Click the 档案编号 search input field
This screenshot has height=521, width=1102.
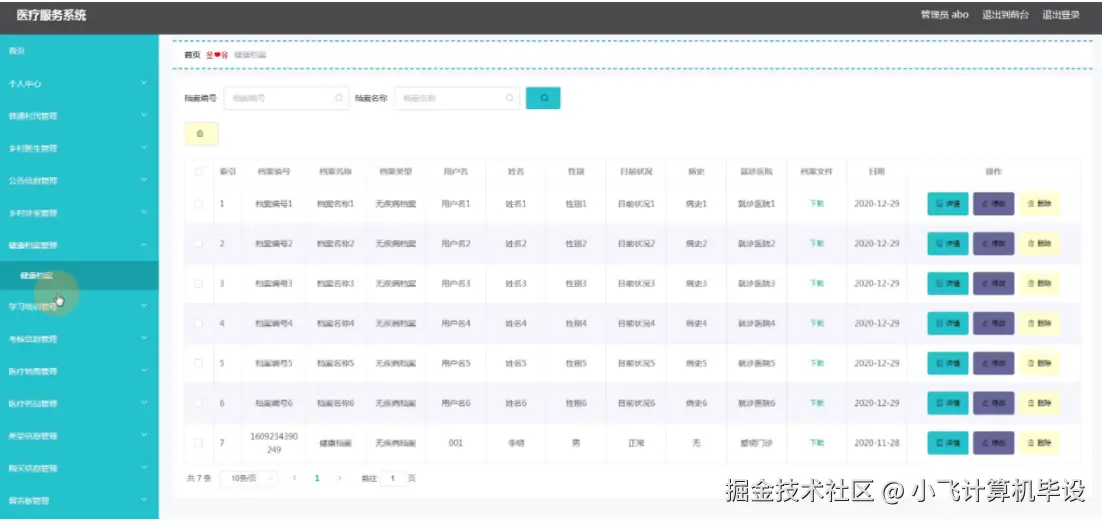pos(286,98)
